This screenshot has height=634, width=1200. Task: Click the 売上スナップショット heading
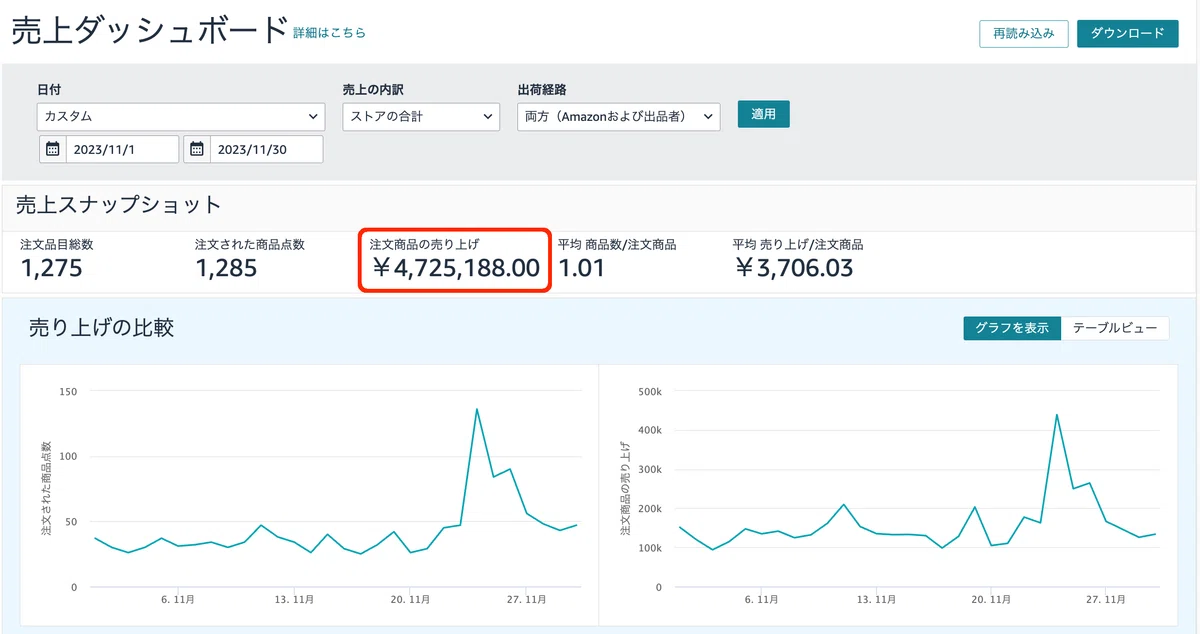[118, 206]
